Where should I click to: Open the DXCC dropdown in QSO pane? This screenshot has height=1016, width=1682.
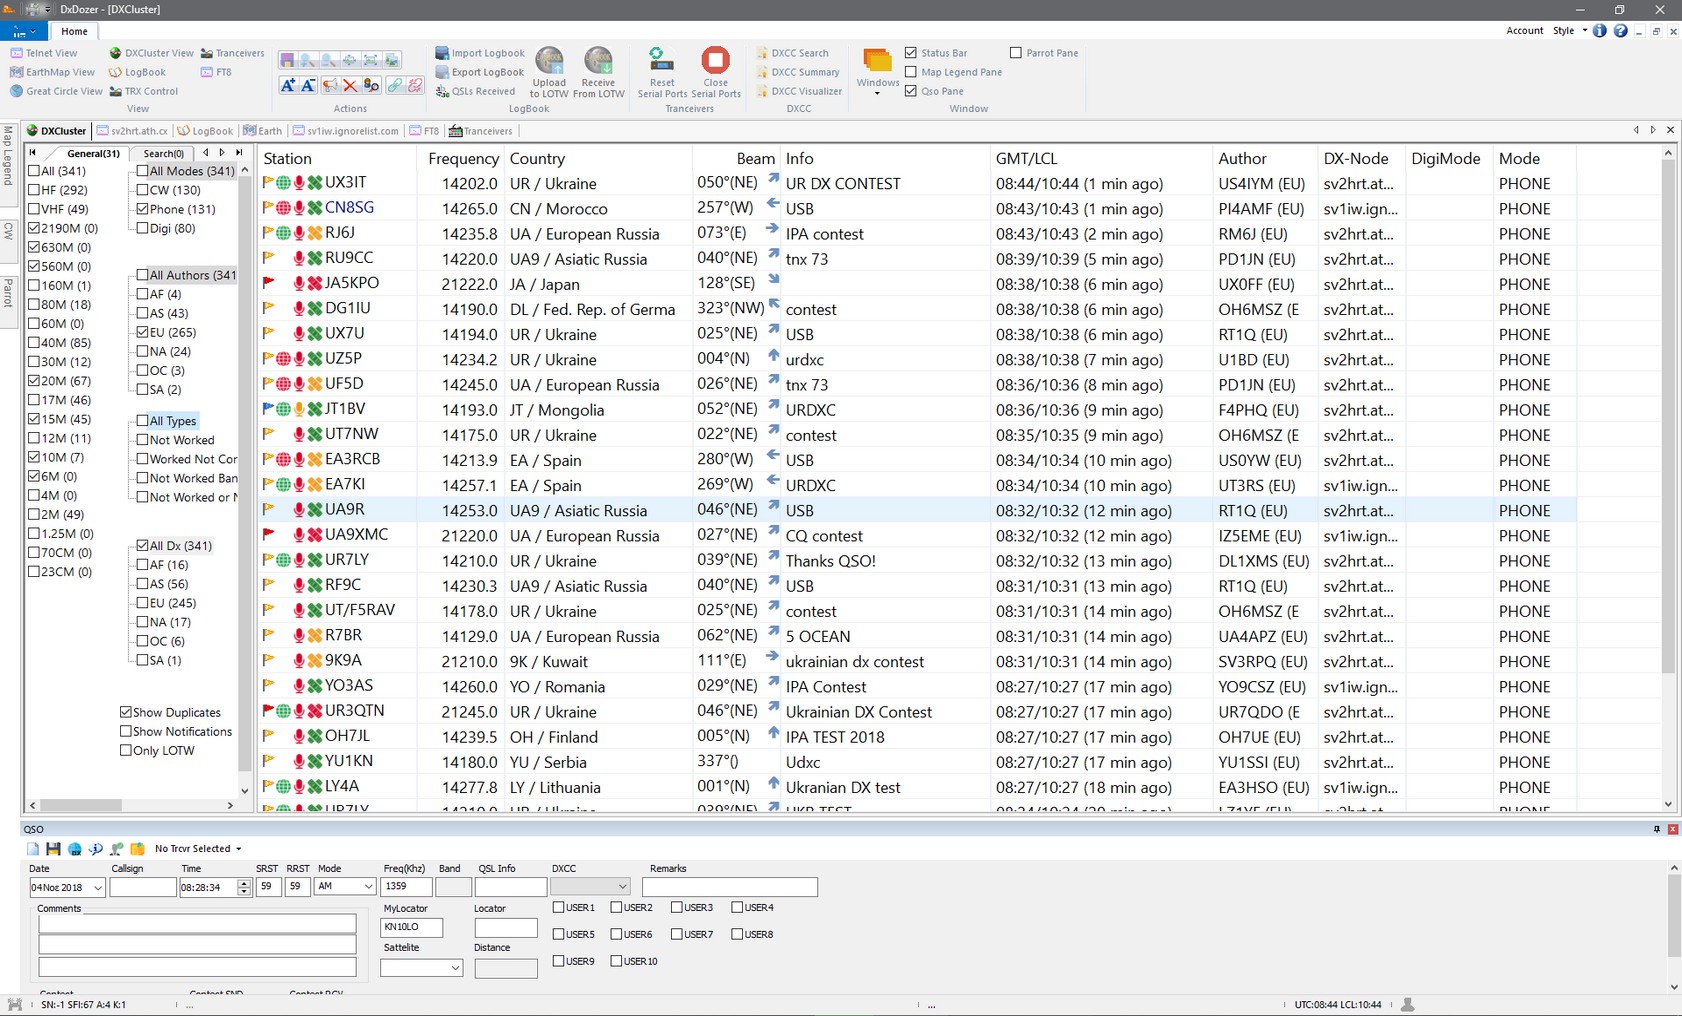point(622,887)
